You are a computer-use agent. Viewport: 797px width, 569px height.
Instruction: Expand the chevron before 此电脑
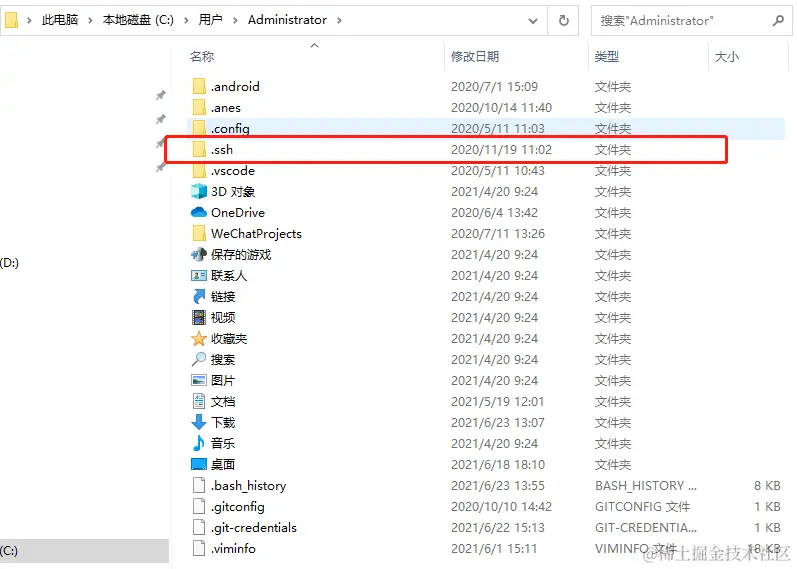[29, 20]
